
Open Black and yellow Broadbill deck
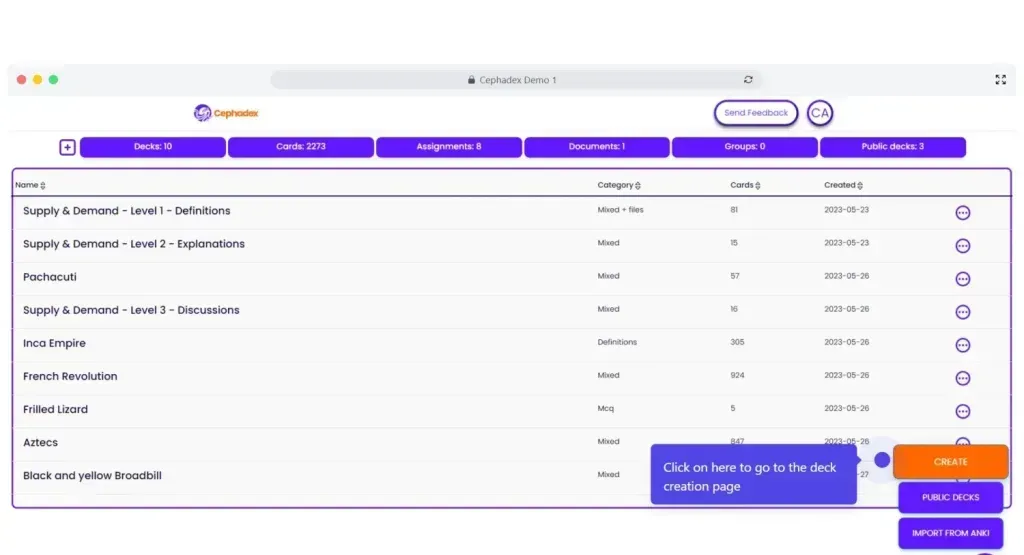point(92,475)
